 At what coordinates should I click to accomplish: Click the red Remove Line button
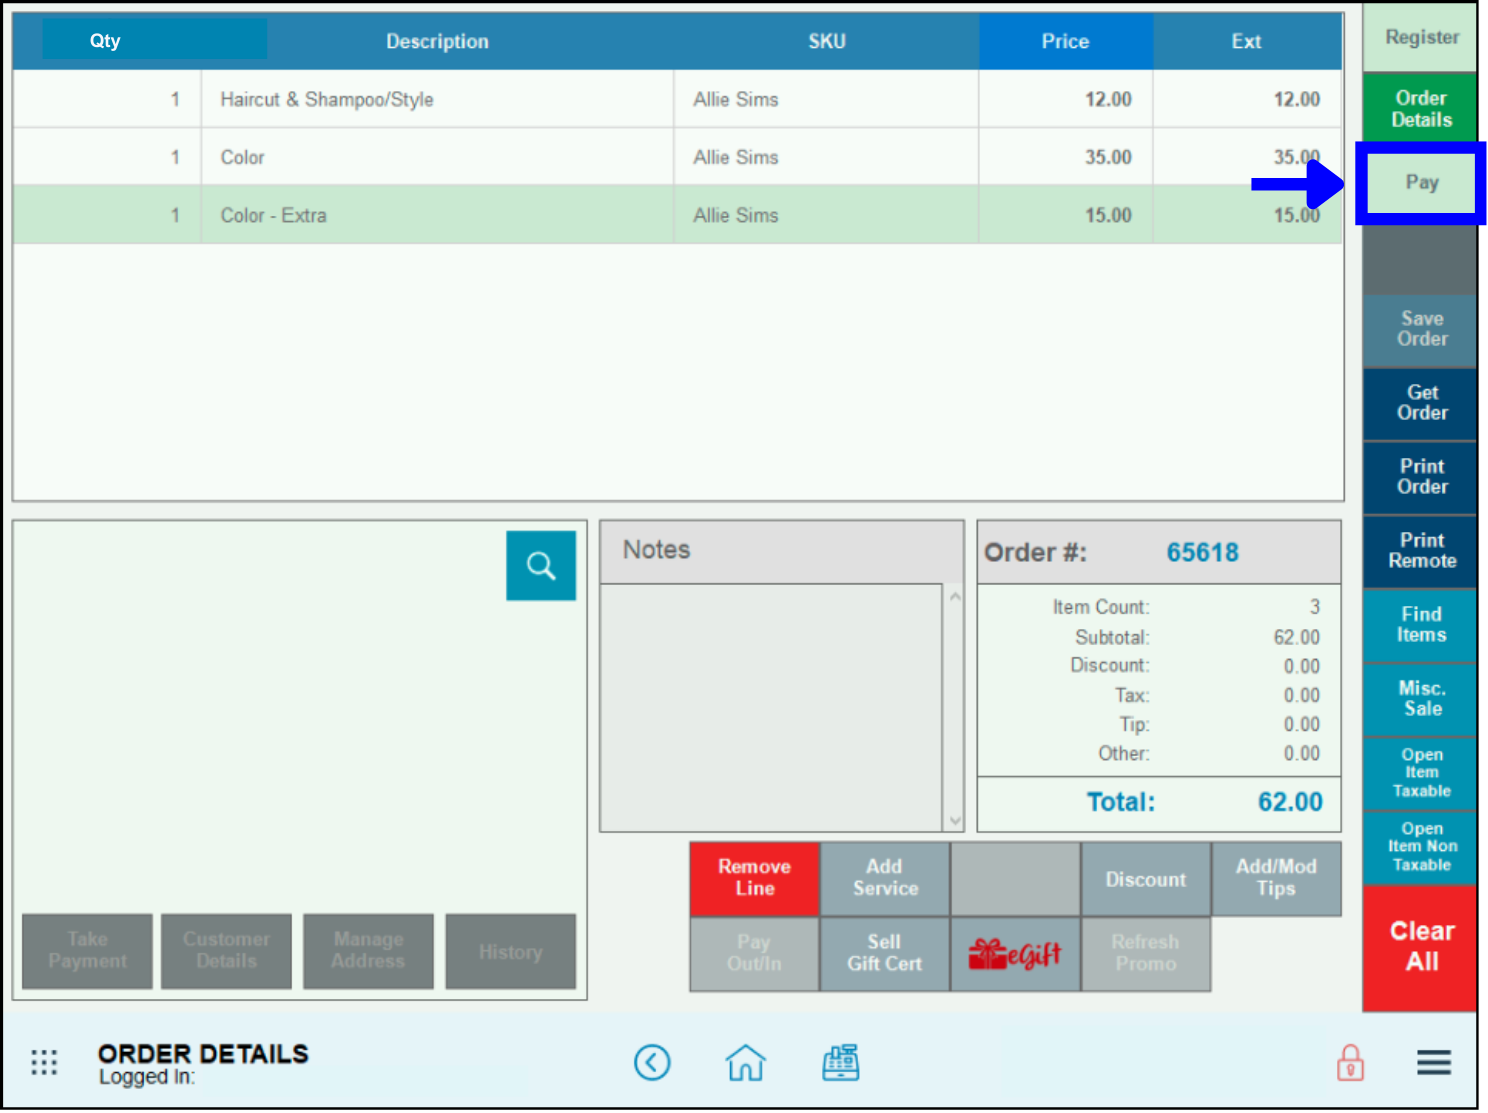tap(755, 878)
